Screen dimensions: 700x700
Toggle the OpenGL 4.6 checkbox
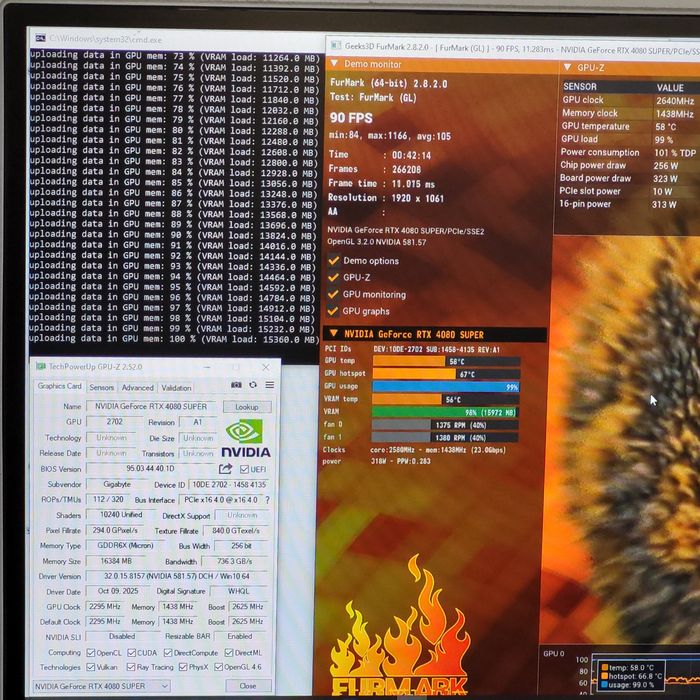click(218, 667)
